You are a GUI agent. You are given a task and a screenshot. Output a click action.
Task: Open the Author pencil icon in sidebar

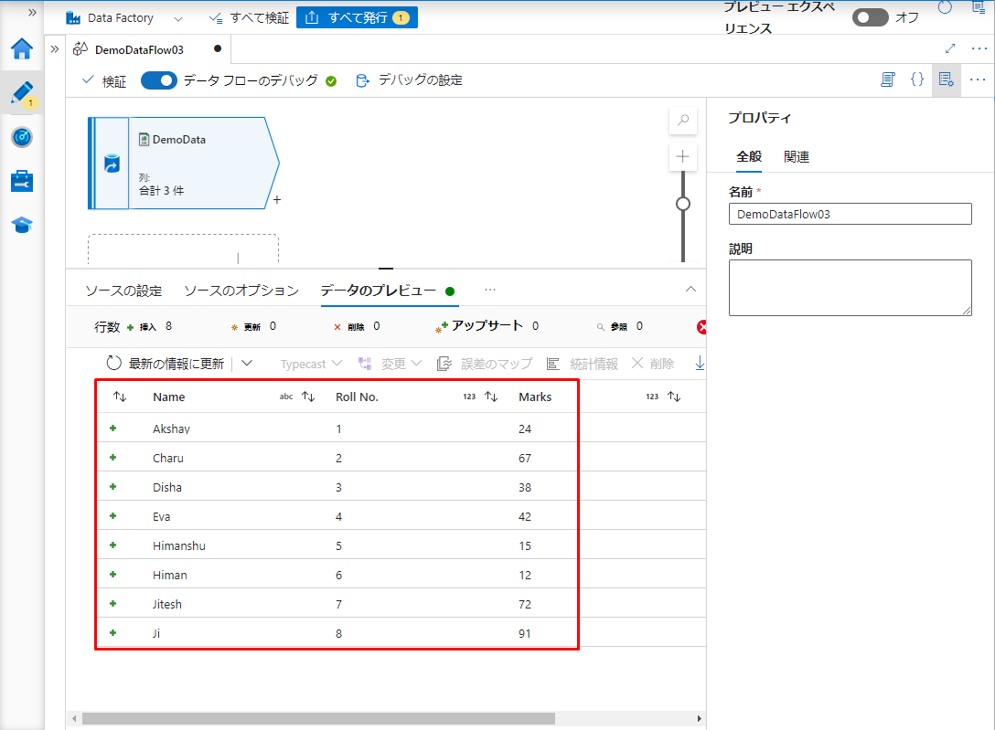(22, 94)
